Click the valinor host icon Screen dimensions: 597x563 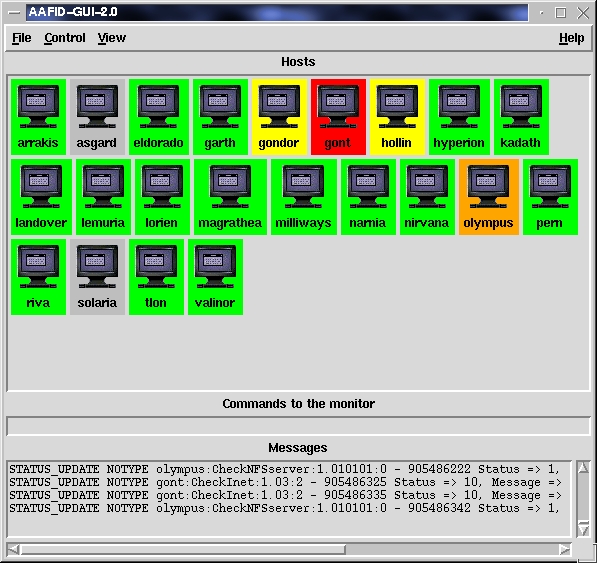215,277
